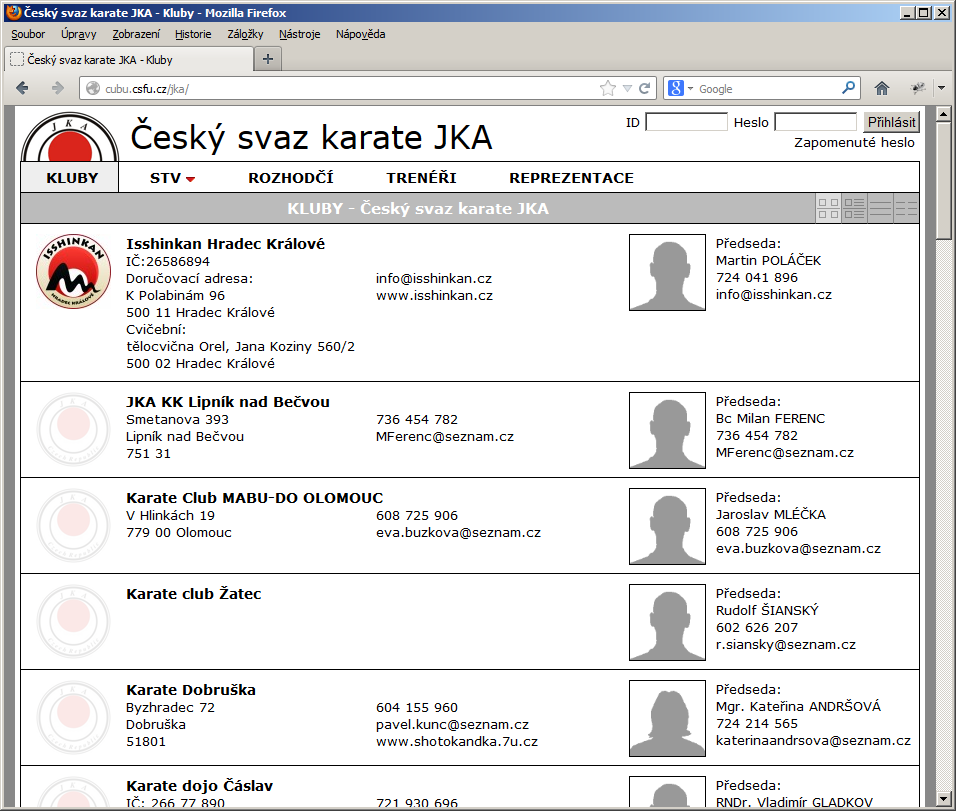
Task: Open a new tab with the plus button
Action: pos(268,59)
